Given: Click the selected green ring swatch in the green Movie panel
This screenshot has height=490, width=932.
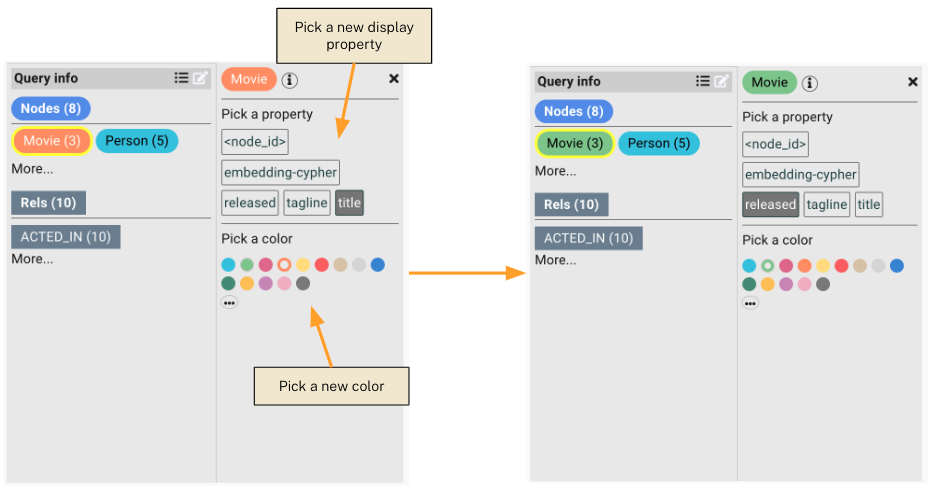Looking at the screenshot, I should click(767, 266).
